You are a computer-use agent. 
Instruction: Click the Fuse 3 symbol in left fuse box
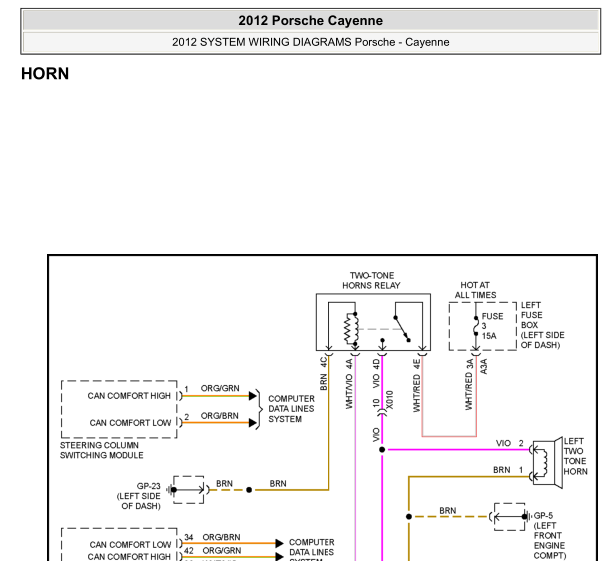pyautogui.click(x=476, y=326)
